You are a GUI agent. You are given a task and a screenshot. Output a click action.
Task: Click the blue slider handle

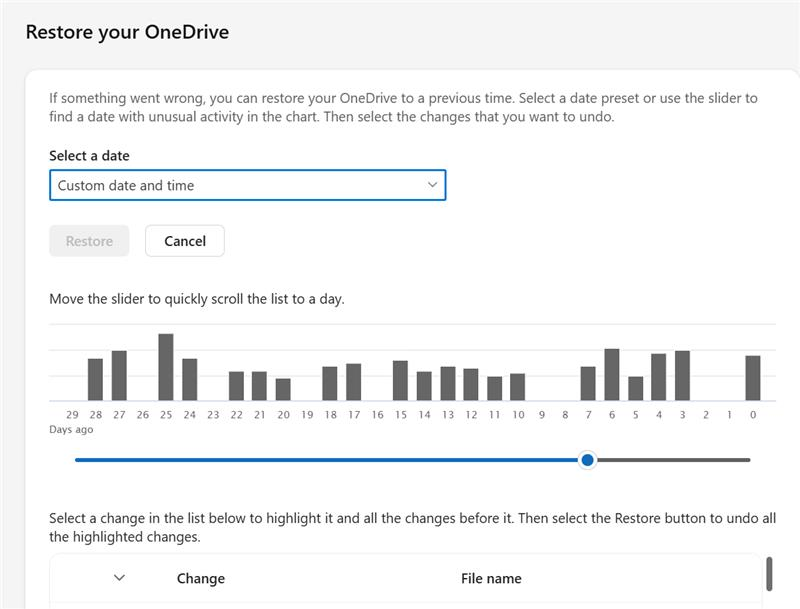point(588,460)
